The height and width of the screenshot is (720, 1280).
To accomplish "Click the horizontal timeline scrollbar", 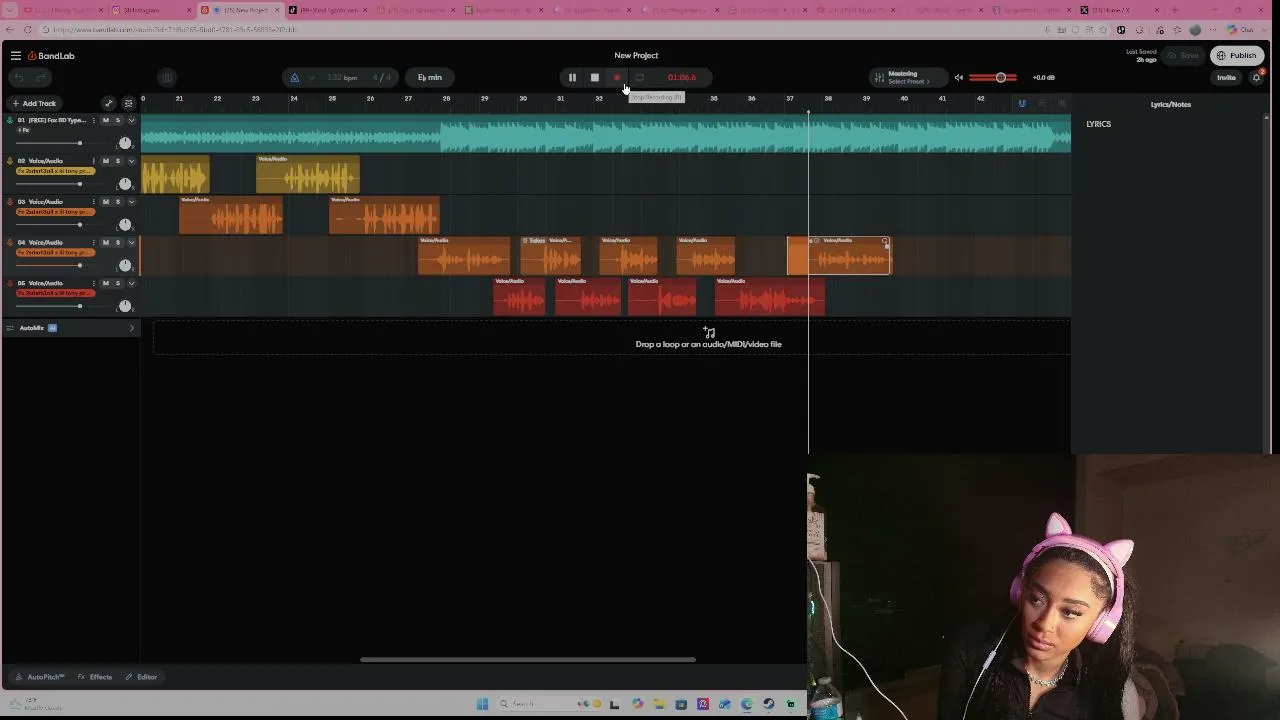I will click(527, 660).
